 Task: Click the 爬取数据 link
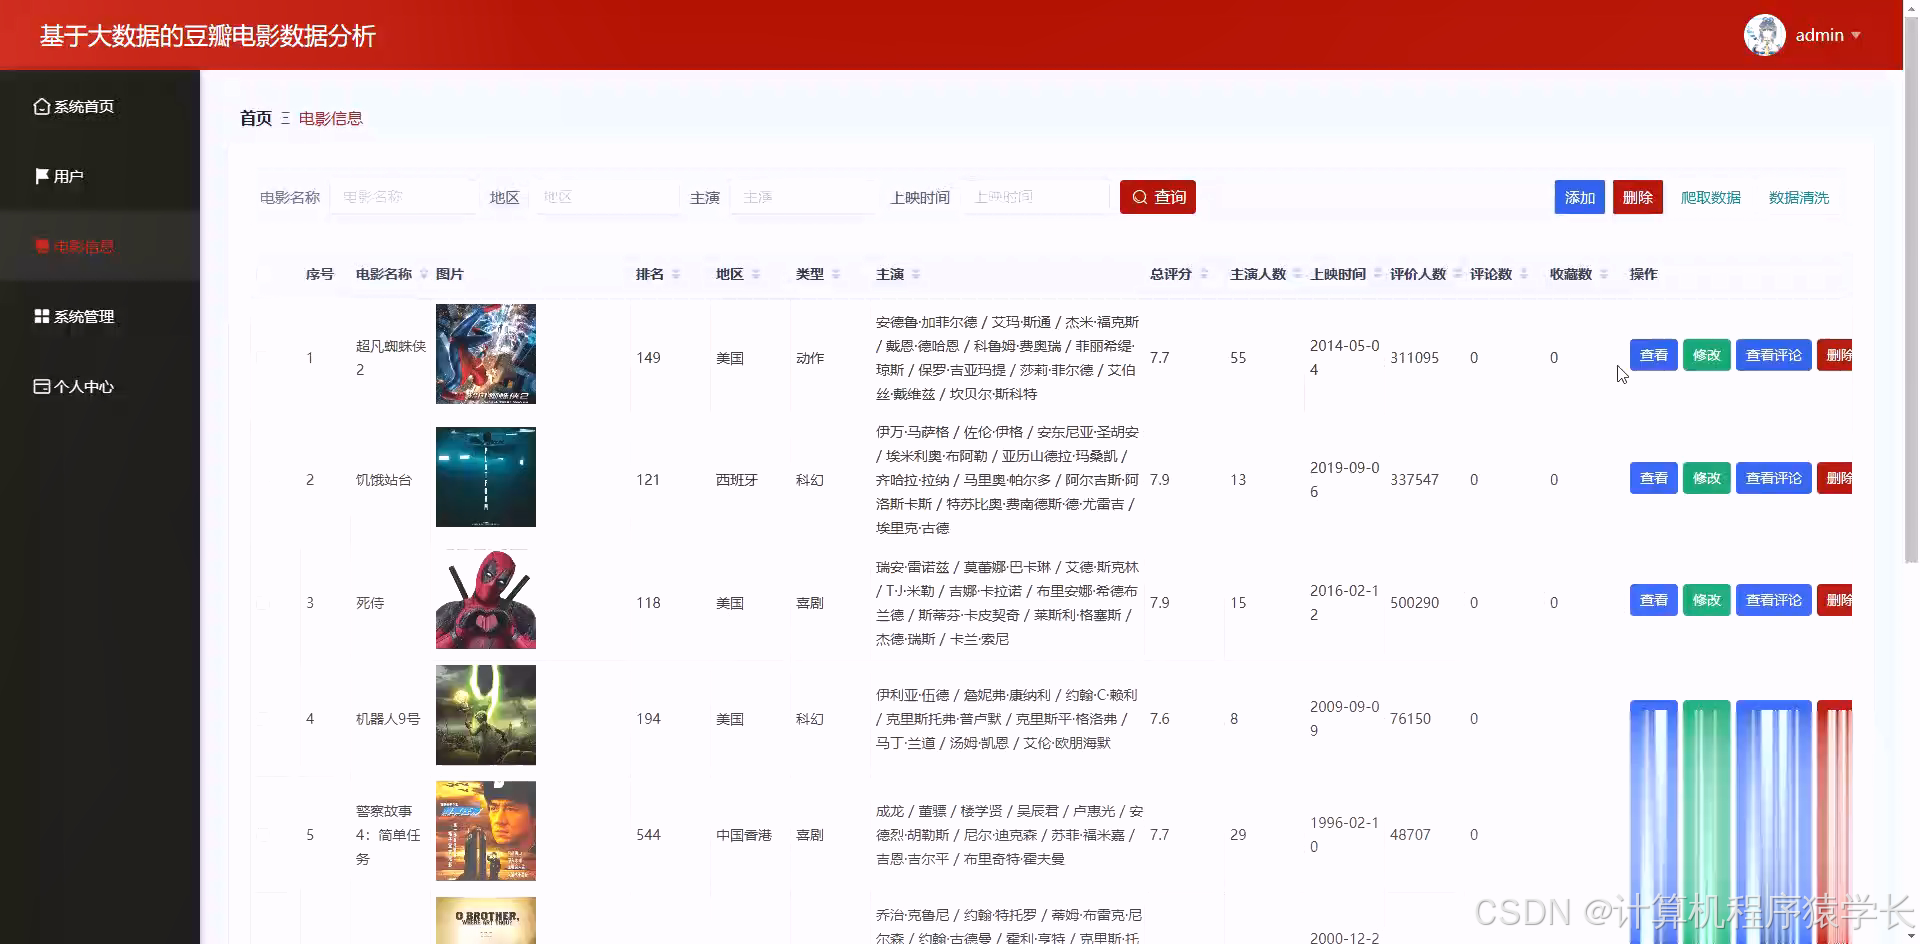click(1711, 197)
